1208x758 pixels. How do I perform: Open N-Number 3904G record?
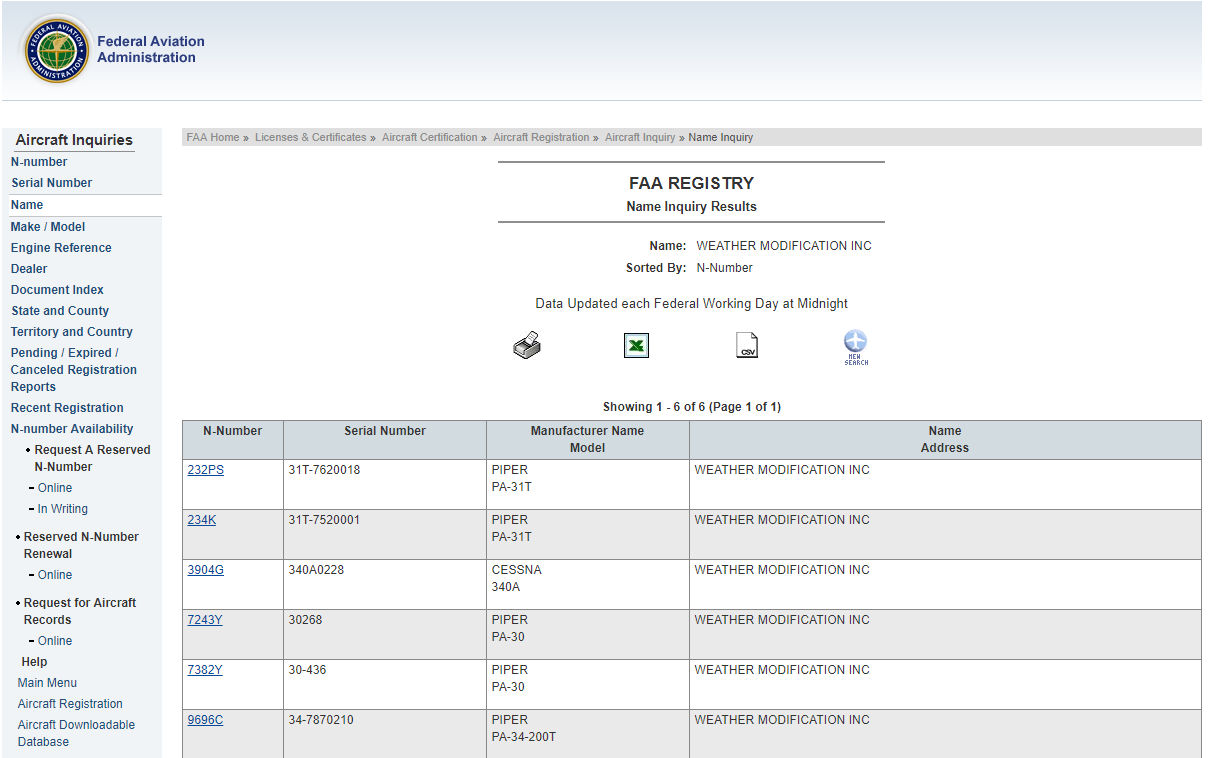tap(206, 570)
